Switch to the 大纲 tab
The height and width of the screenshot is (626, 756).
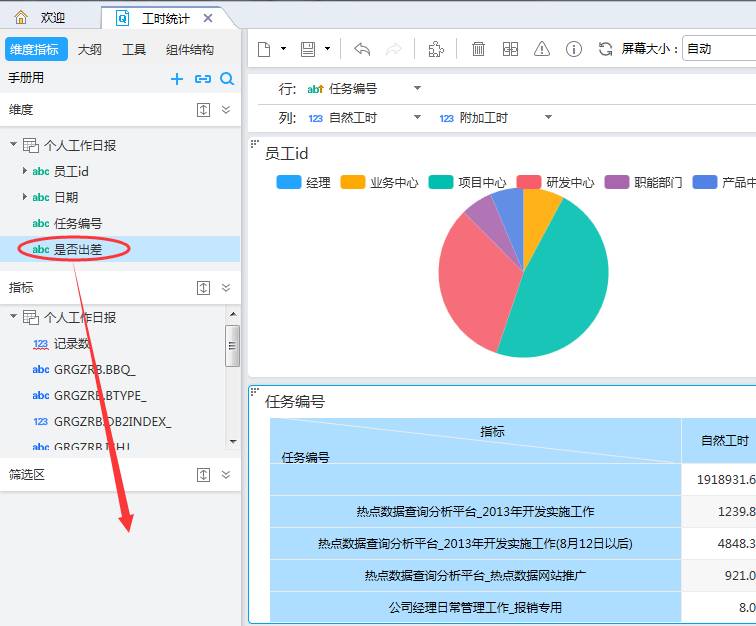pyautogui.click(x=90, y=49)
